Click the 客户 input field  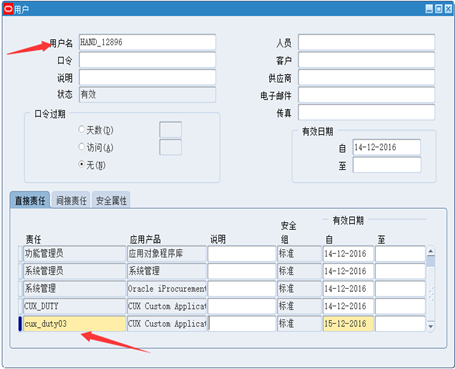click(x=366, y=60)
